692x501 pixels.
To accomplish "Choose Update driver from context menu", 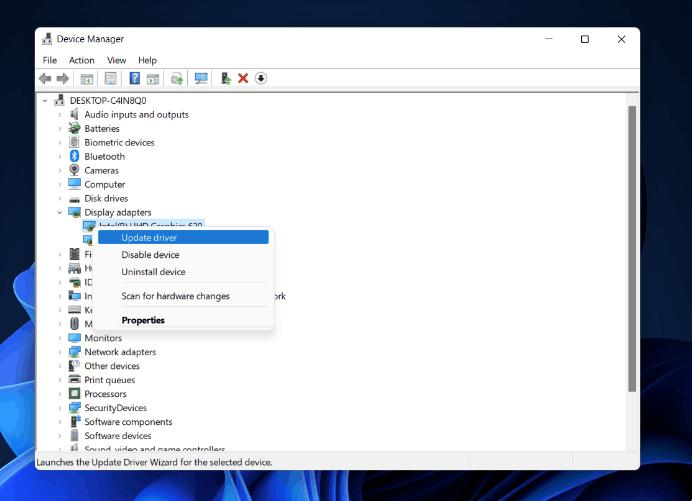I will point(150,237).
